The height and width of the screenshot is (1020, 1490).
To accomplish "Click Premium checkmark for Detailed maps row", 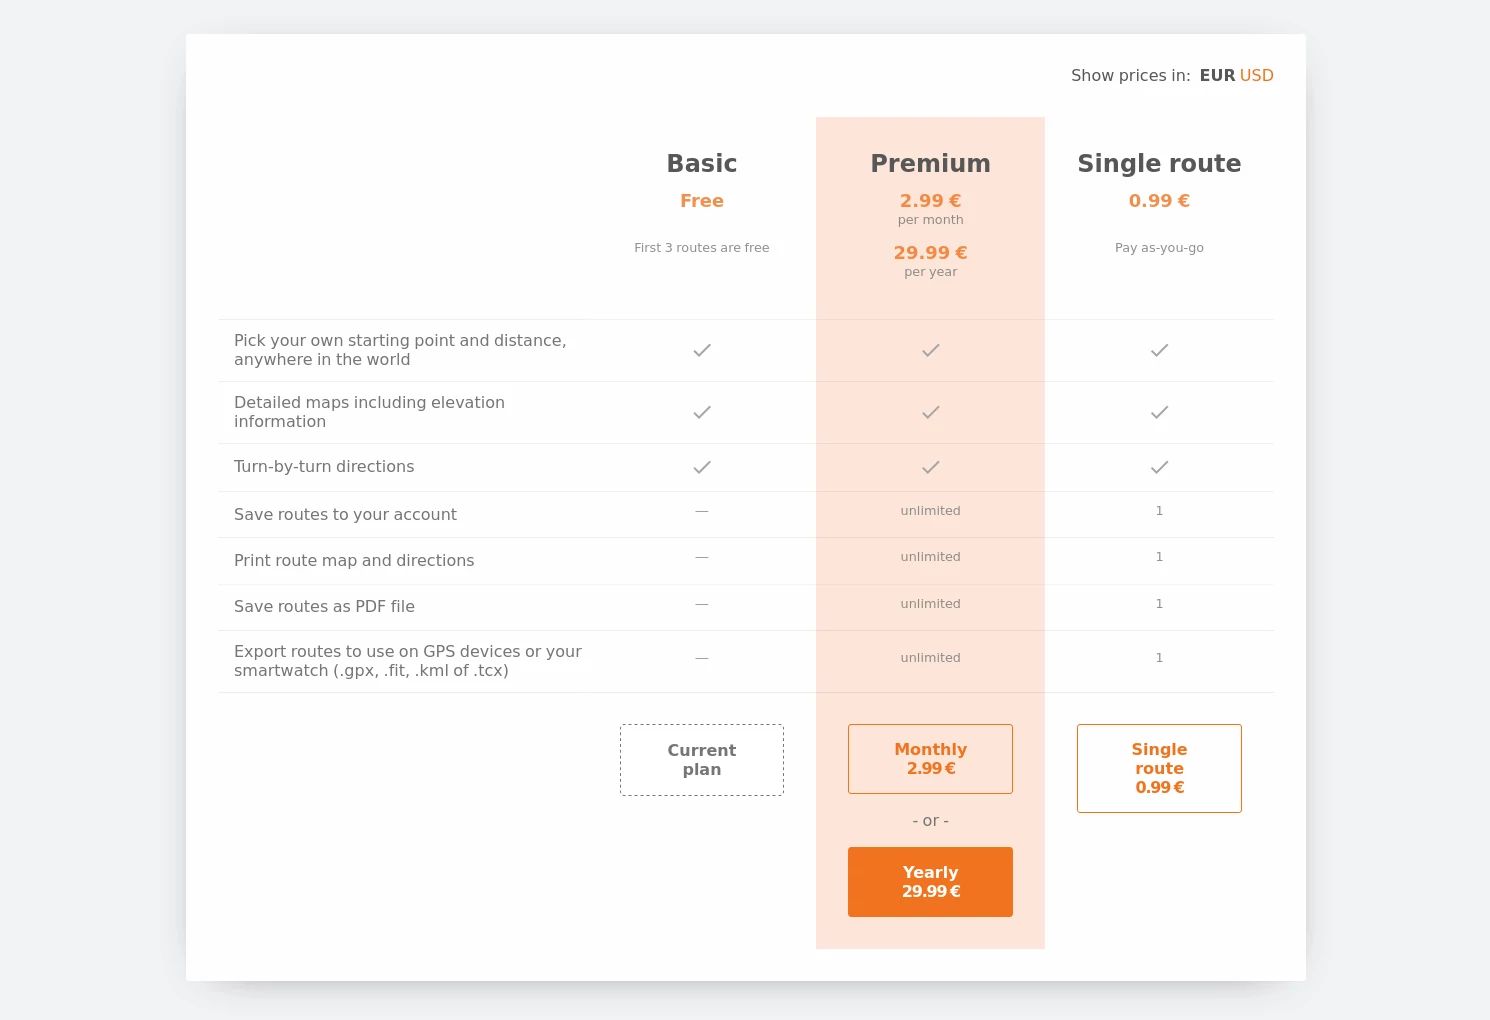I will [931, 412].
